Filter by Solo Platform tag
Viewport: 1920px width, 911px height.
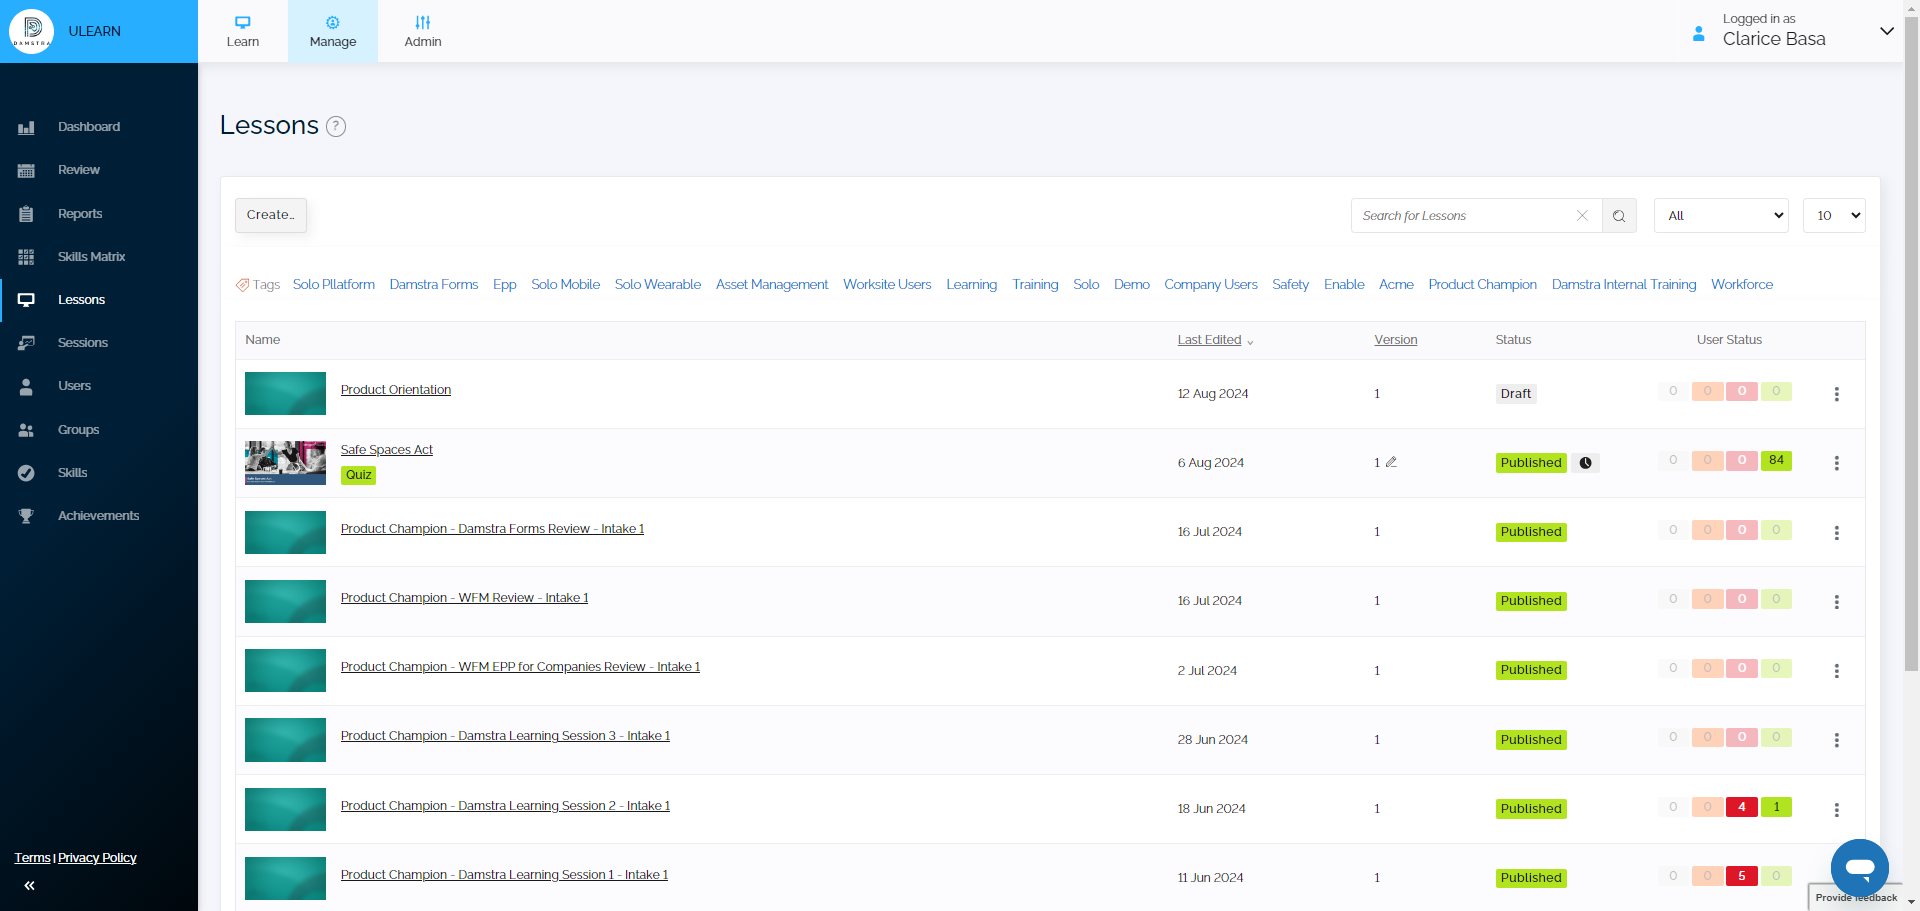point(334,285)
